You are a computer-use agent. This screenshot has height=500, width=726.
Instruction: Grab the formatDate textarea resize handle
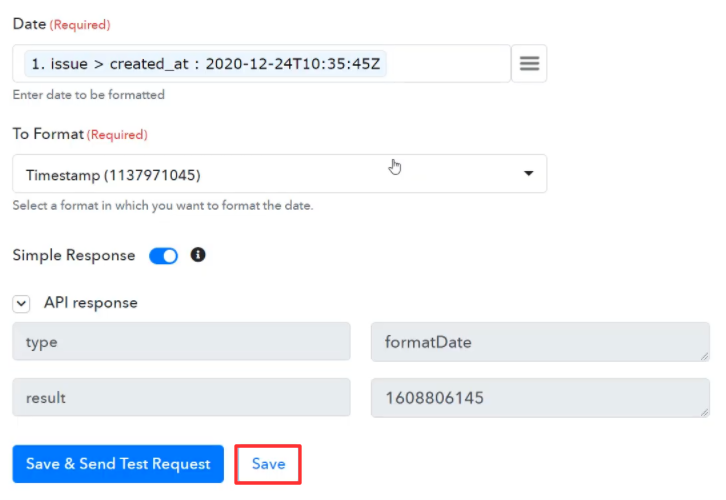point(704,356)
